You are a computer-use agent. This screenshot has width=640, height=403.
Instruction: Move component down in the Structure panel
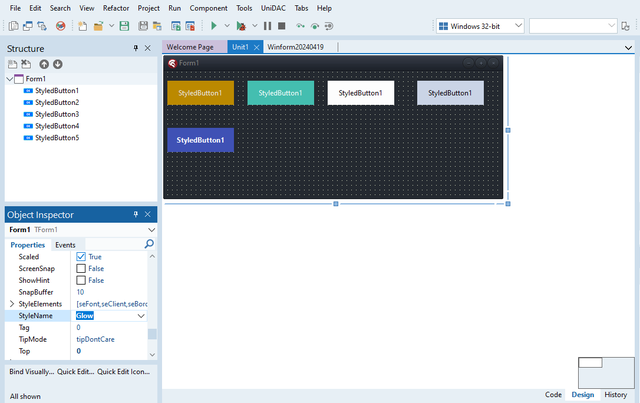point(58,64)
